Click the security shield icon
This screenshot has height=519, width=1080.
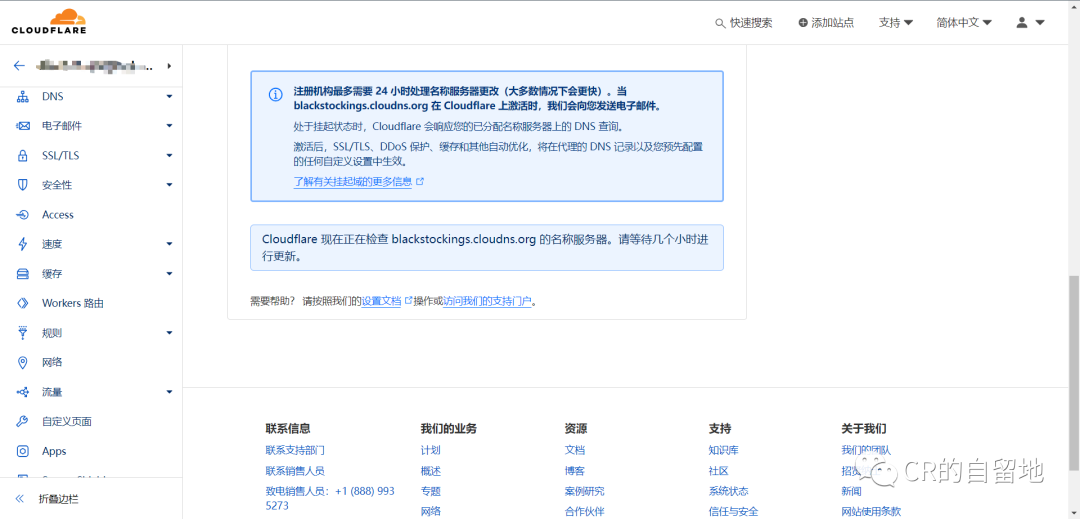point(23,185)
